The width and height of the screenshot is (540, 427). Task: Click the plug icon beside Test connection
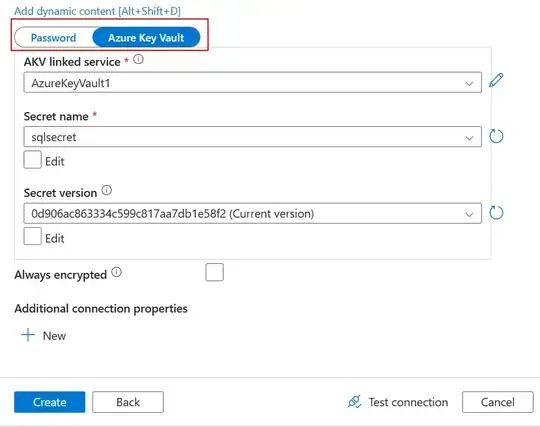[354, 402]
